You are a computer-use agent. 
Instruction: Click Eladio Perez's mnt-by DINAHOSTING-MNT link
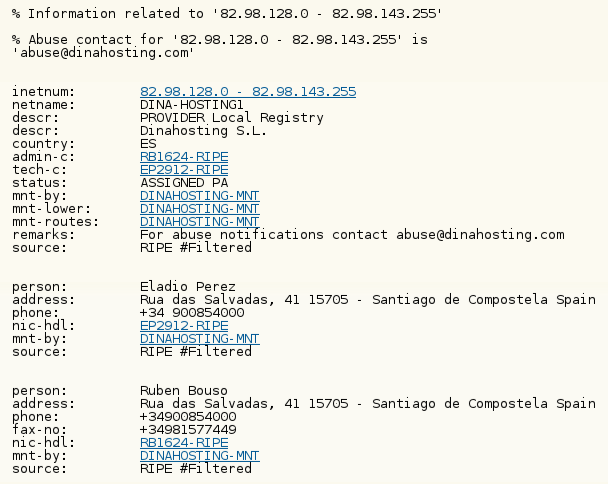[199, 339]
